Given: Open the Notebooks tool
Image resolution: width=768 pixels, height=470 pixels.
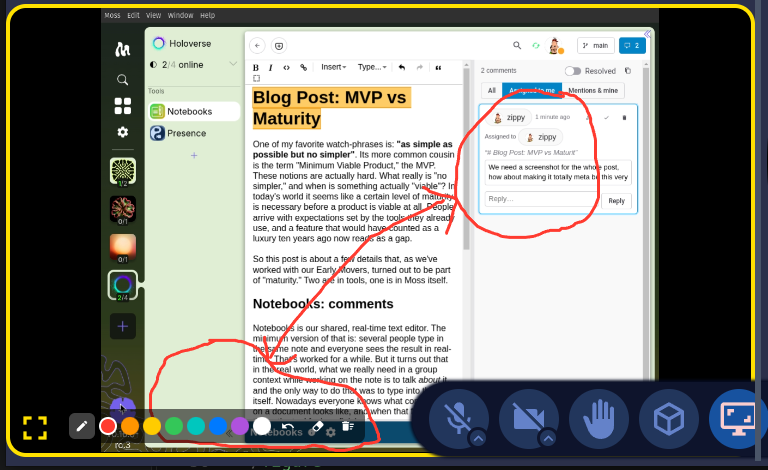Looking at the screenshot, I should (194, 111).
